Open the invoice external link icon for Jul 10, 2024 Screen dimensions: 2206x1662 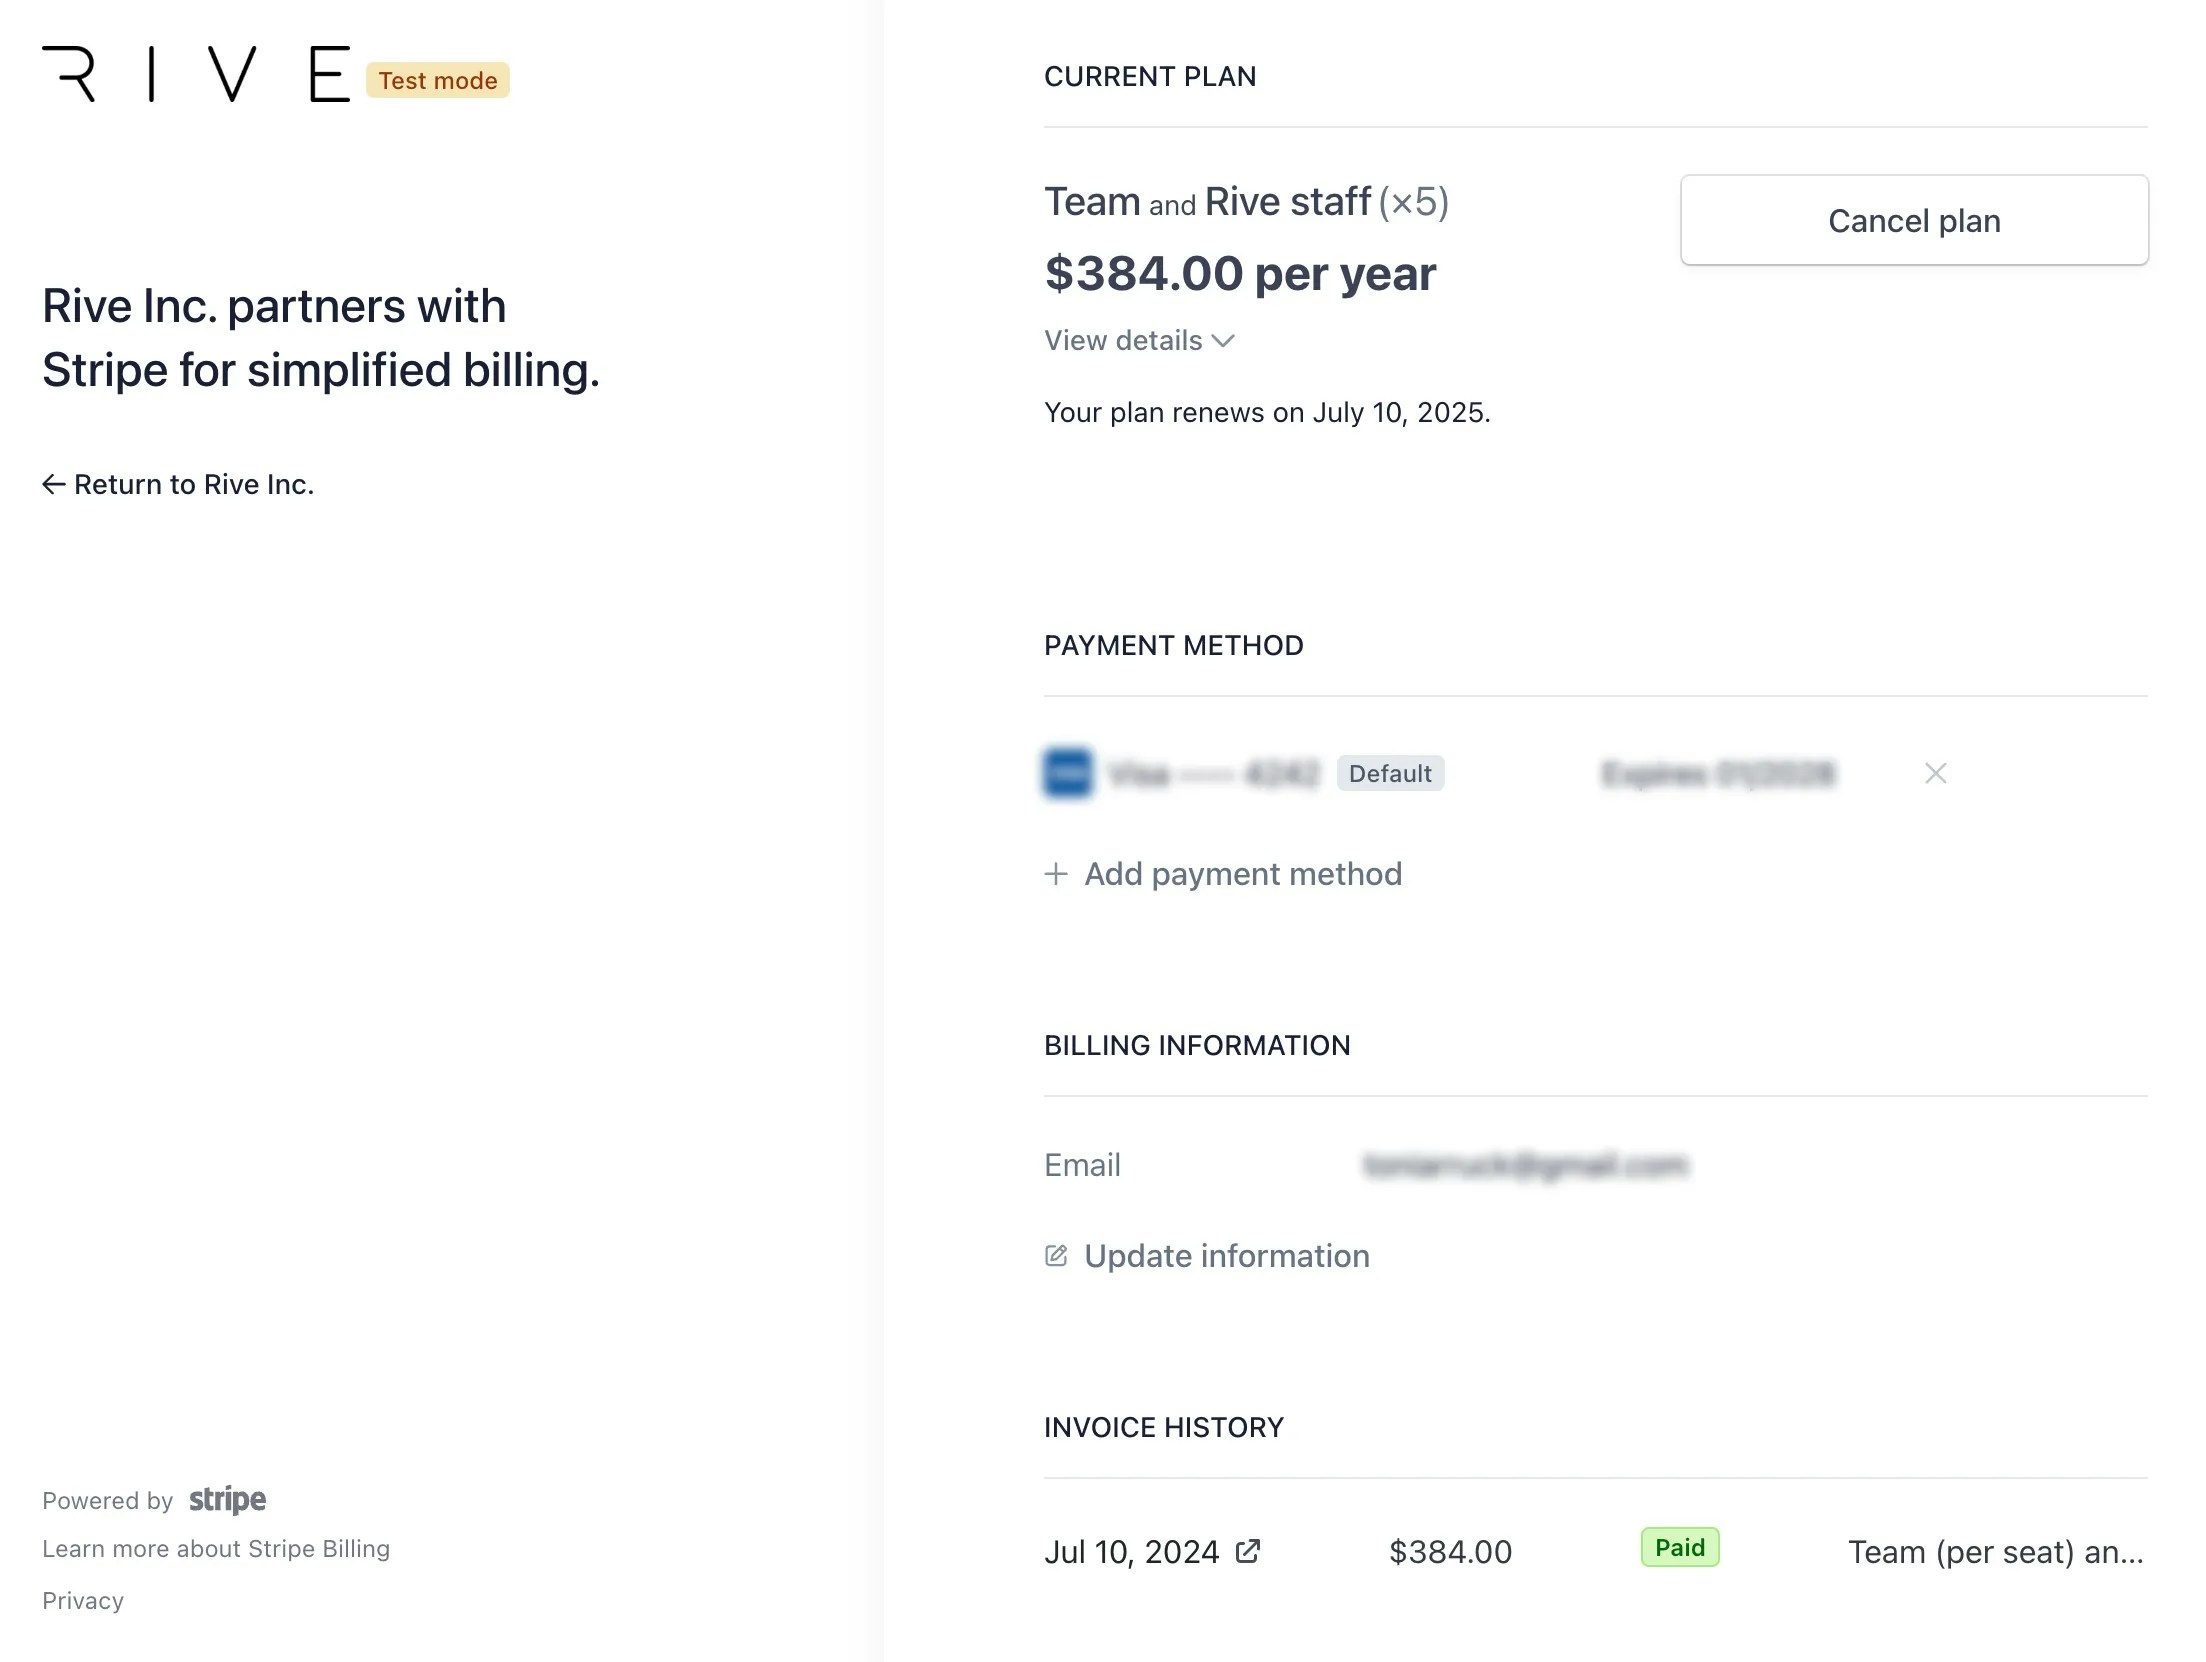[x=1248, y=1551]
